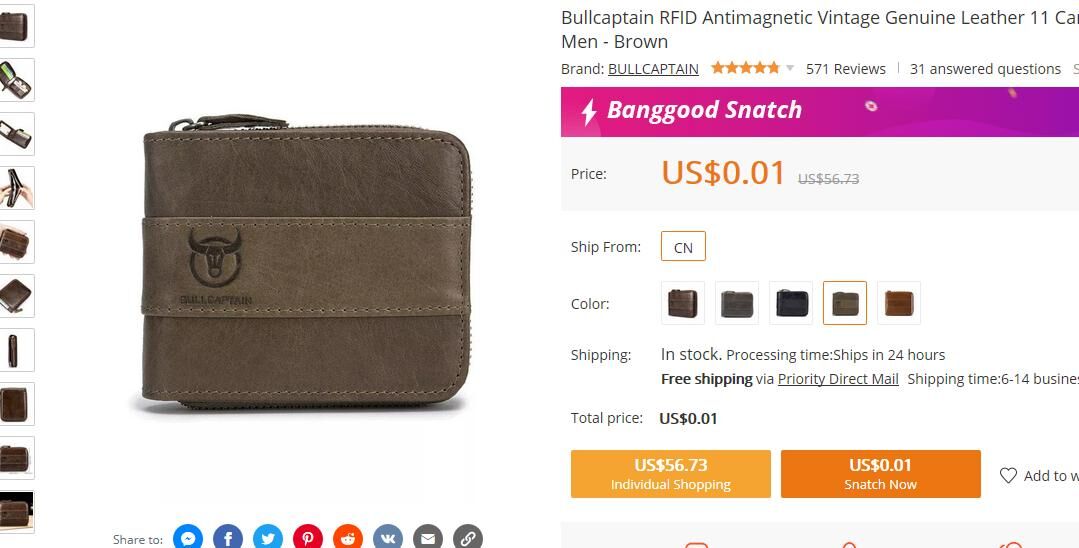Select CN ship-from option
The image size is (1079, 548).
click(683, 246)
